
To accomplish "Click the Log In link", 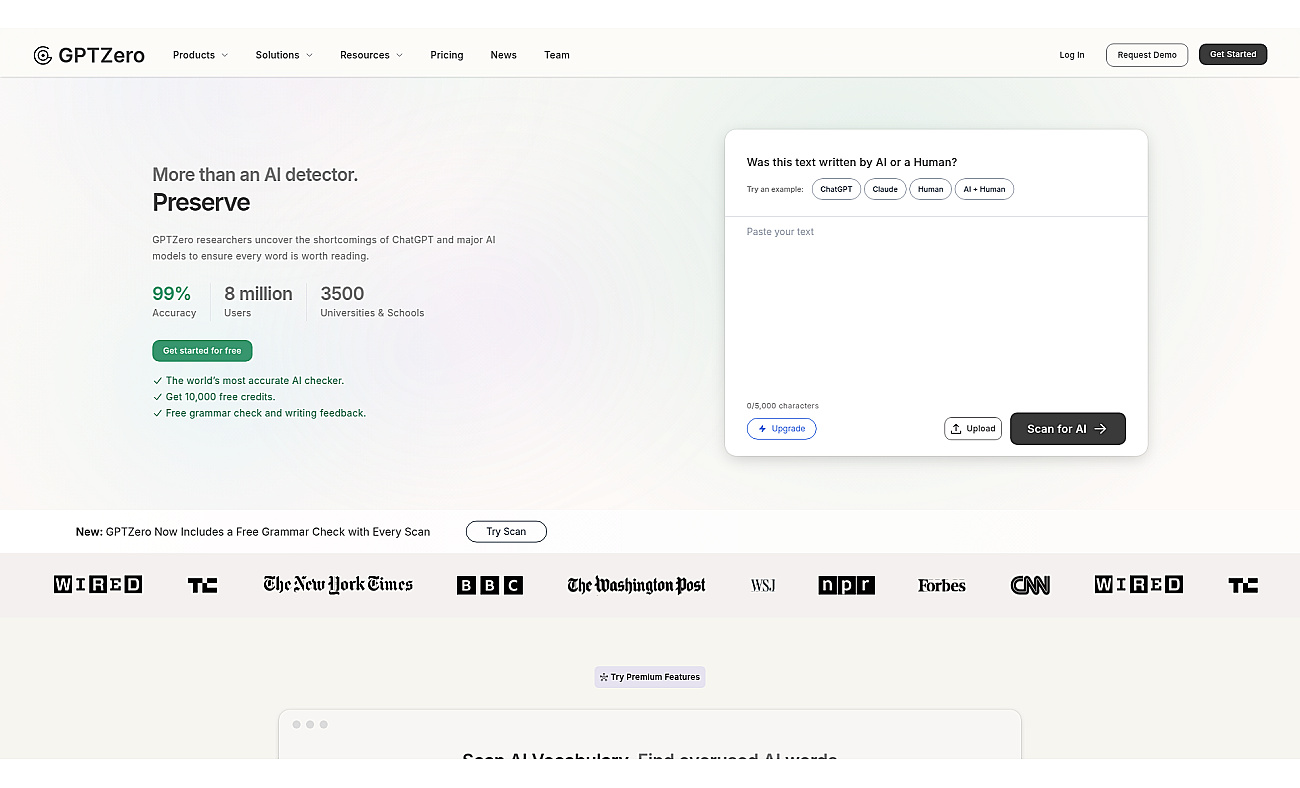I will [1072, 55].
